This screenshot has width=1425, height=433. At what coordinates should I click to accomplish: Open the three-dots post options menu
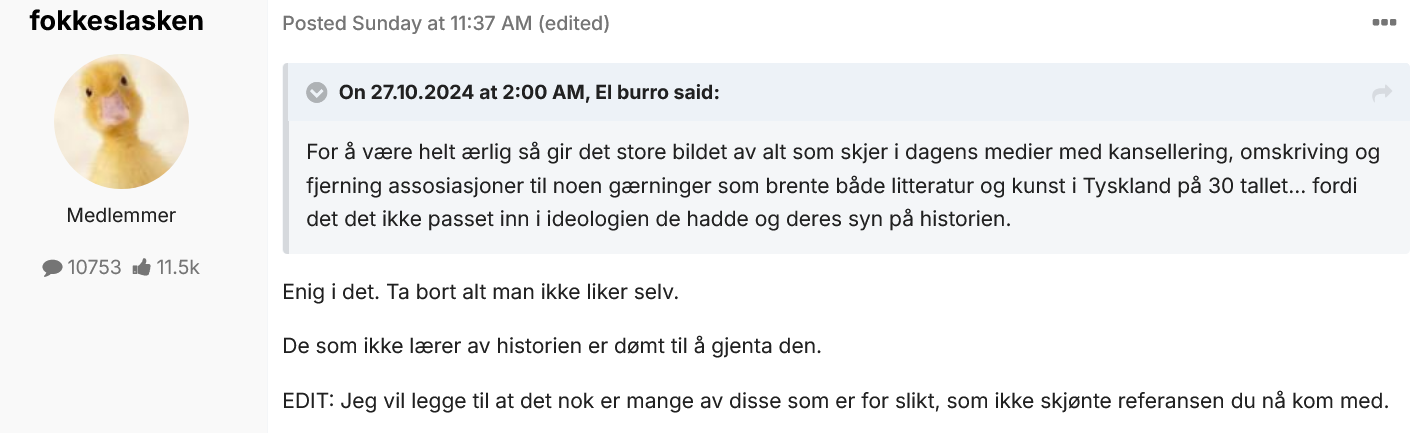[x=1384, y=22]
